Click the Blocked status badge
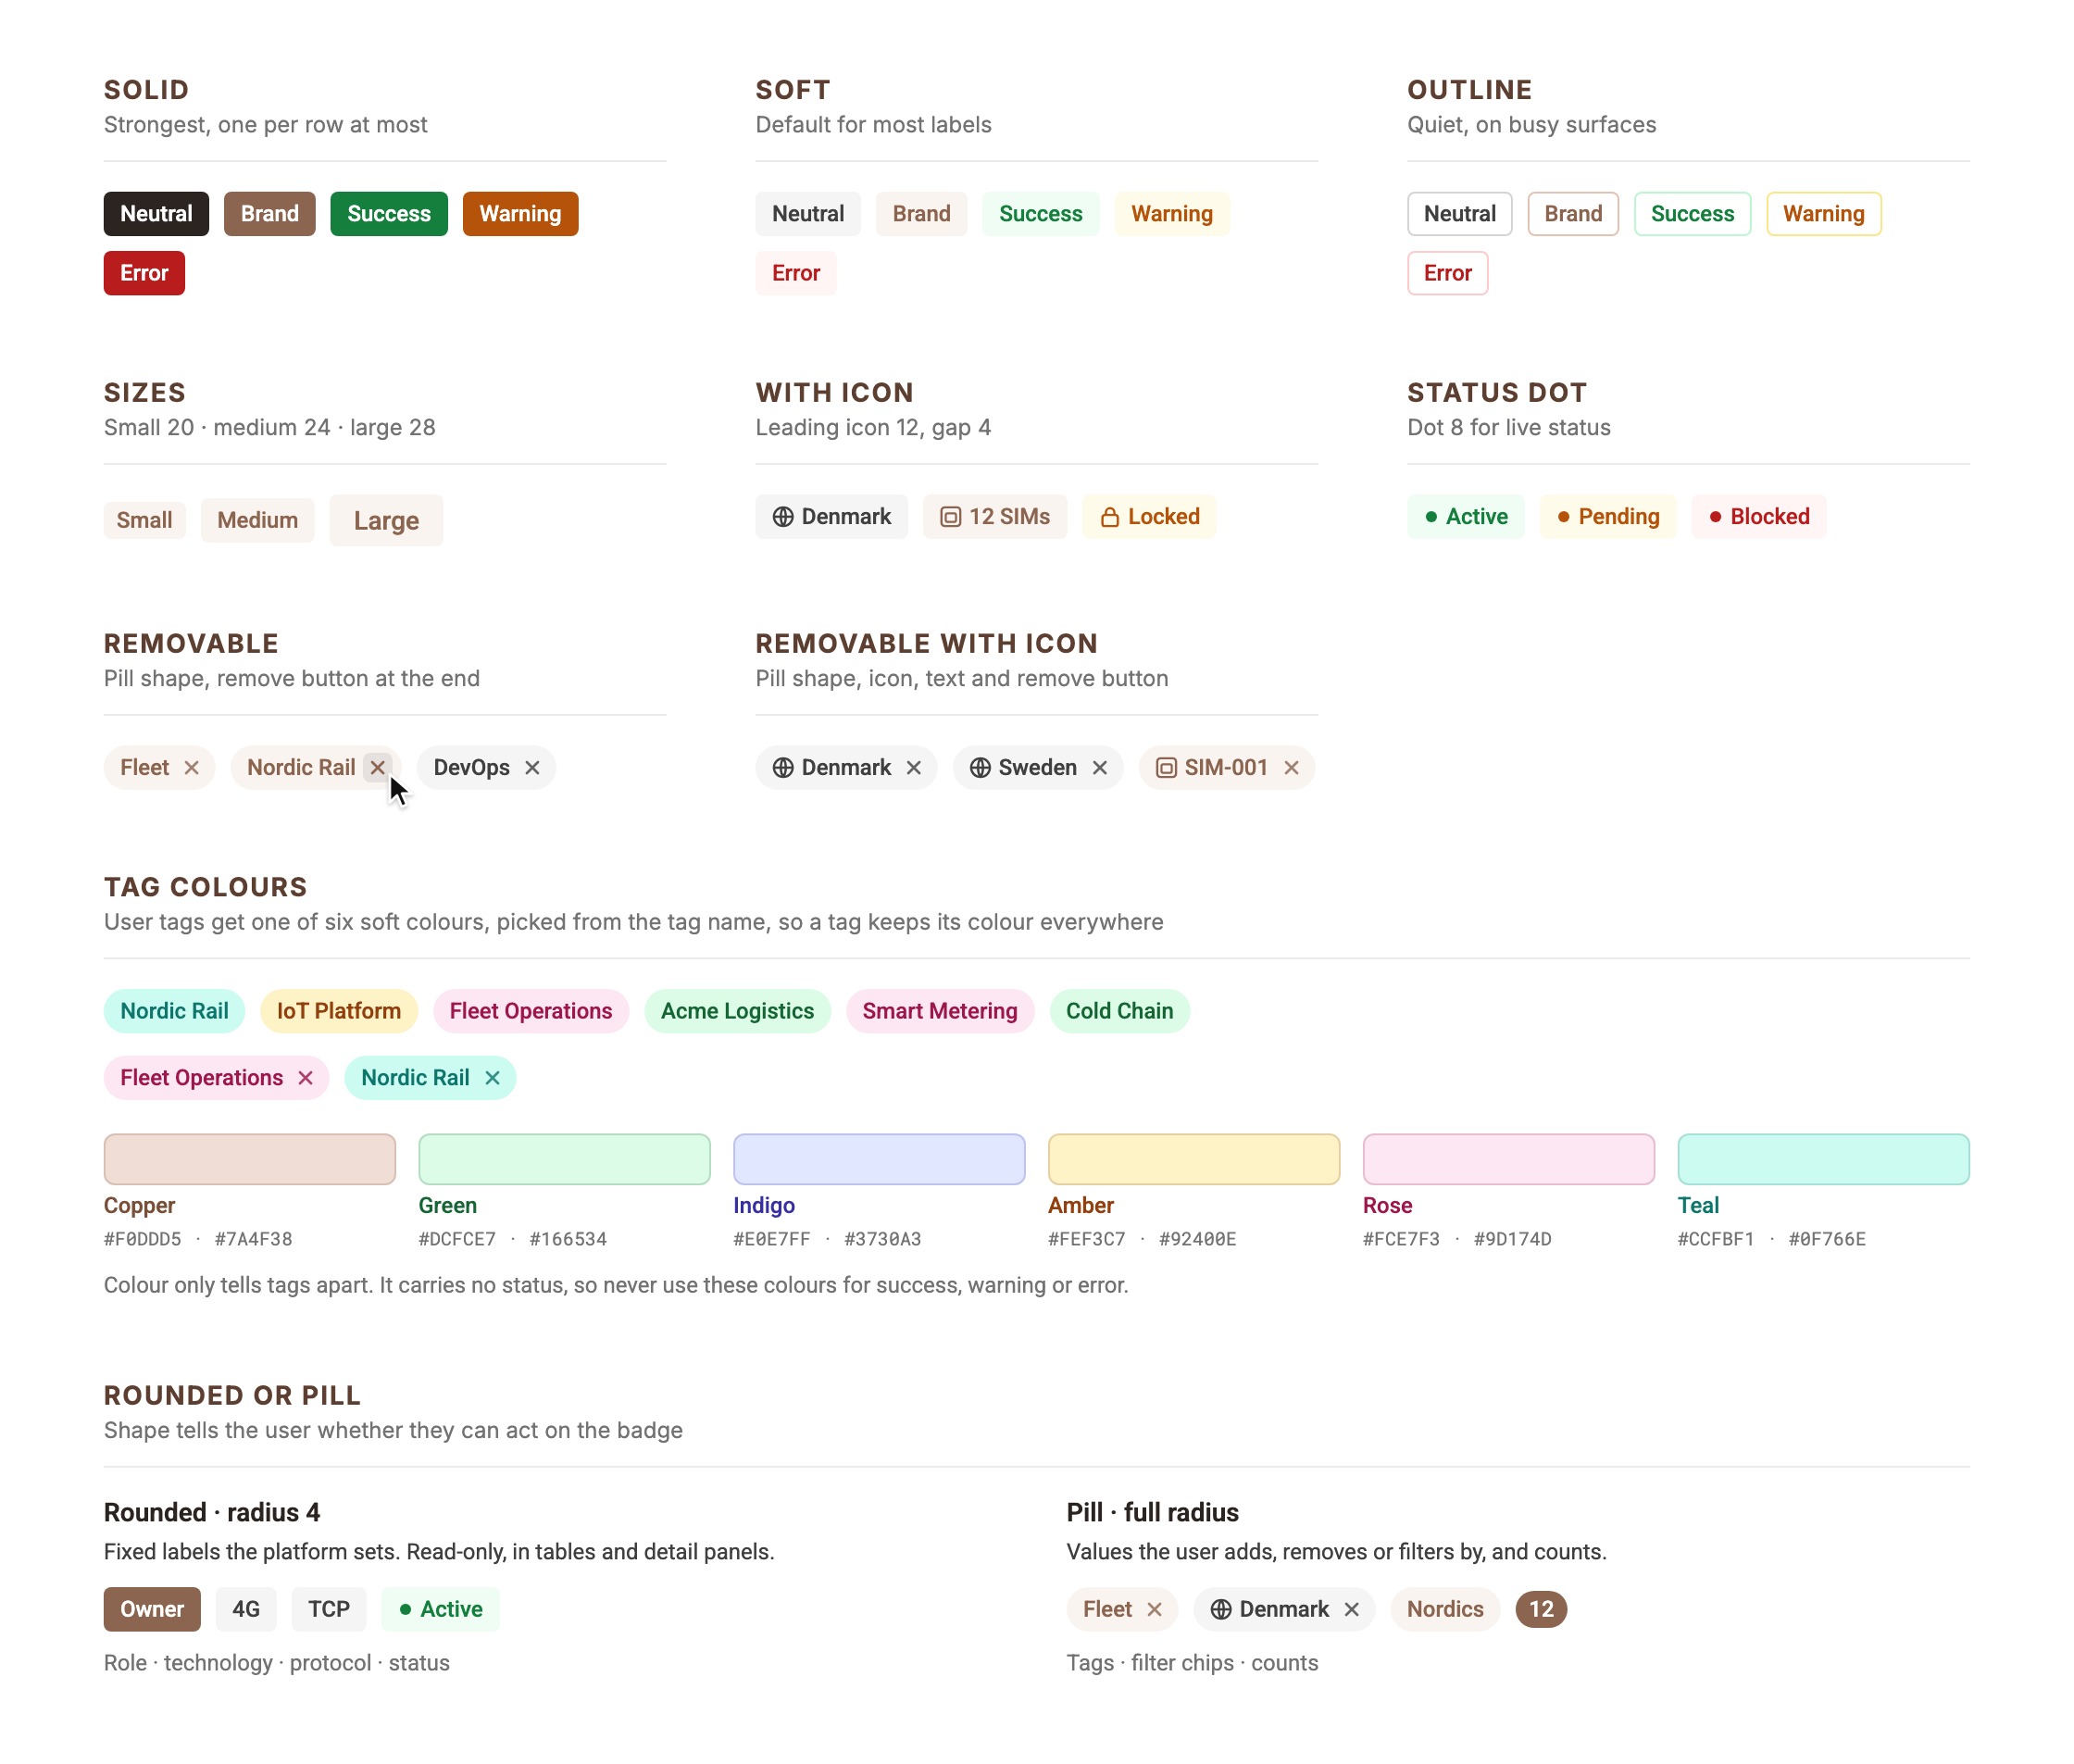2074x1764 pixels. [x=1759, y=516]
